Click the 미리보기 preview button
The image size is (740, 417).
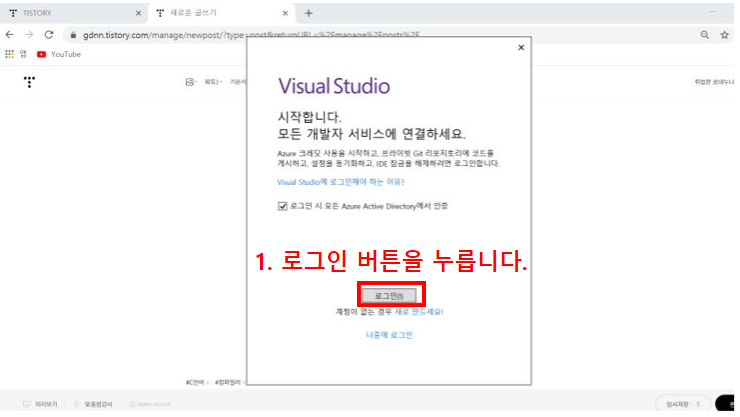pos(41,404)
